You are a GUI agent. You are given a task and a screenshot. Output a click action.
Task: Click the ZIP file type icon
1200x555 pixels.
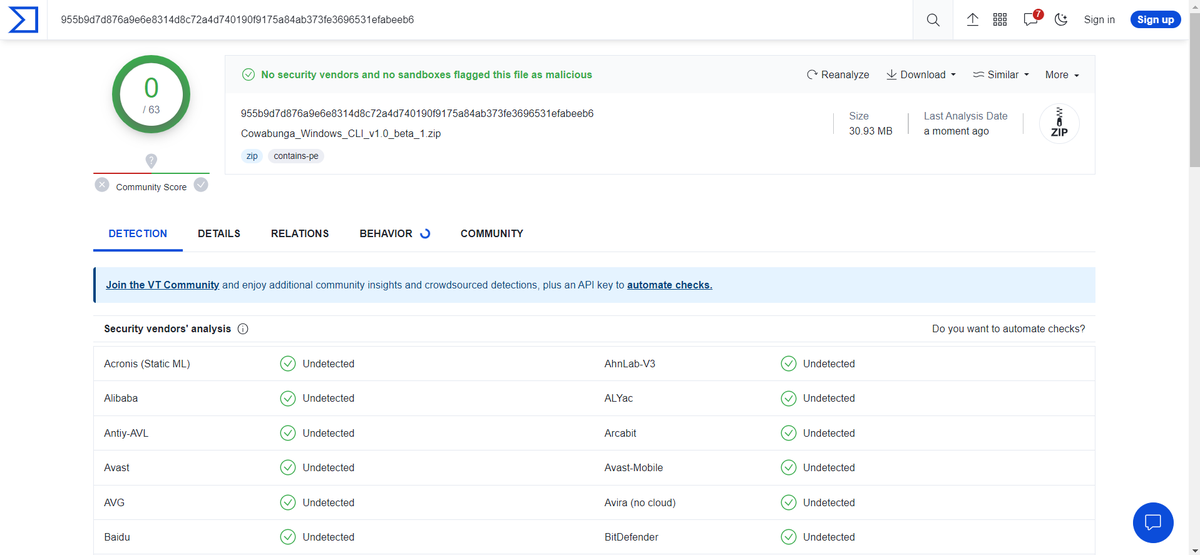click(x=1059, y=123)
